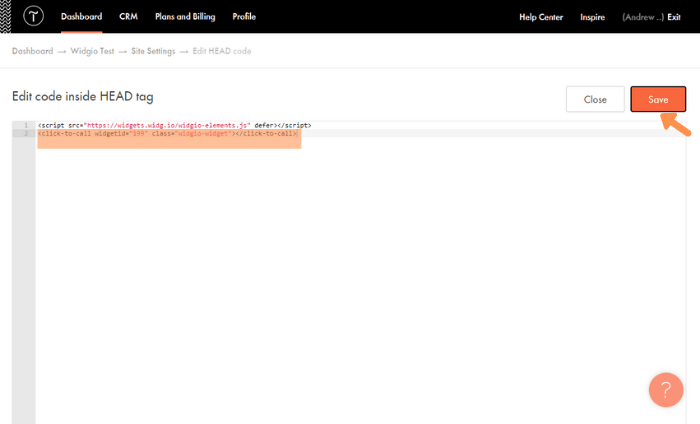Go to Dashboard via breadcrumb

tap(33, 51)
